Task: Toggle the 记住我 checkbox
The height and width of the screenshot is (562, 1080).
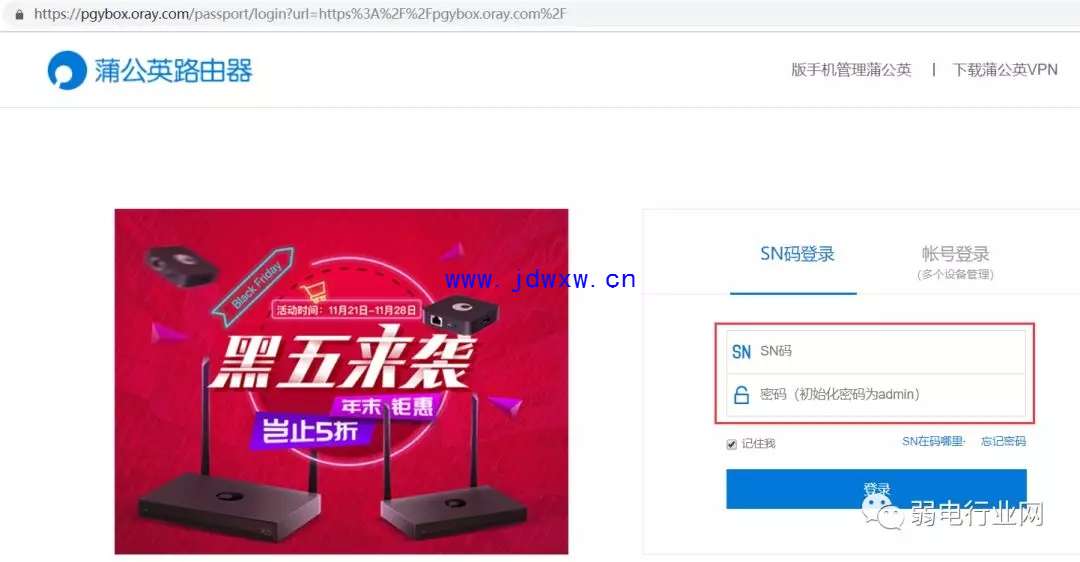Action: [731, 444]
